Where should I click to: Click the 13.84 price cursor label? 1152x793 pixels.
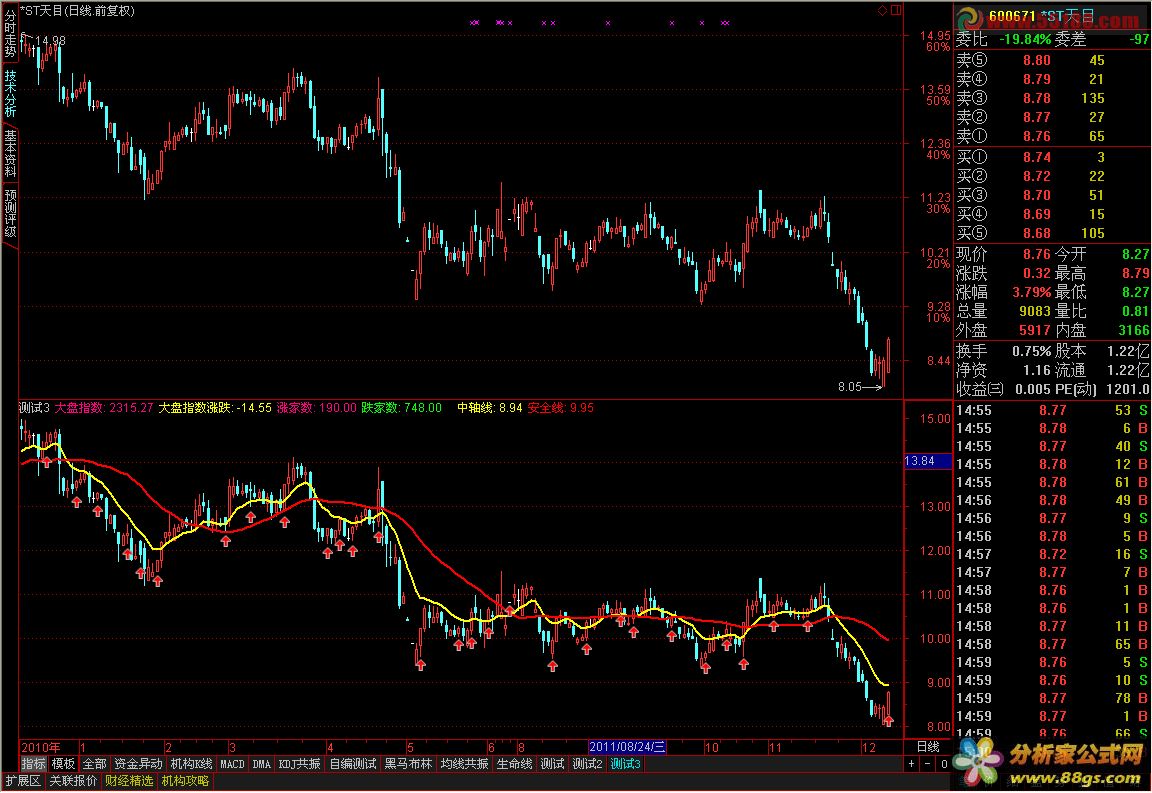pyautogui.click(x=927, y=462)
